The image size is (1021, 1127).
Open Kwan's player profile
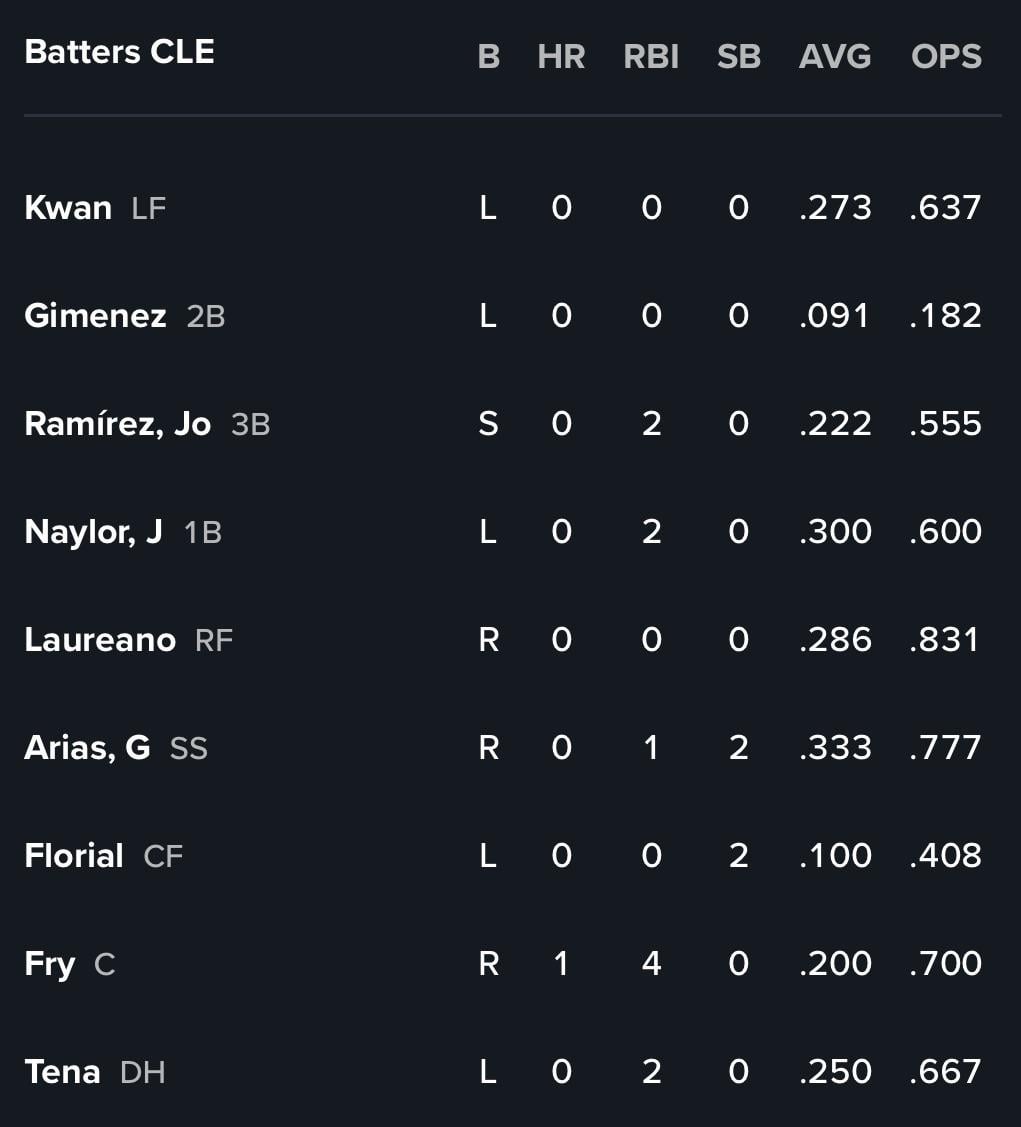68,208
